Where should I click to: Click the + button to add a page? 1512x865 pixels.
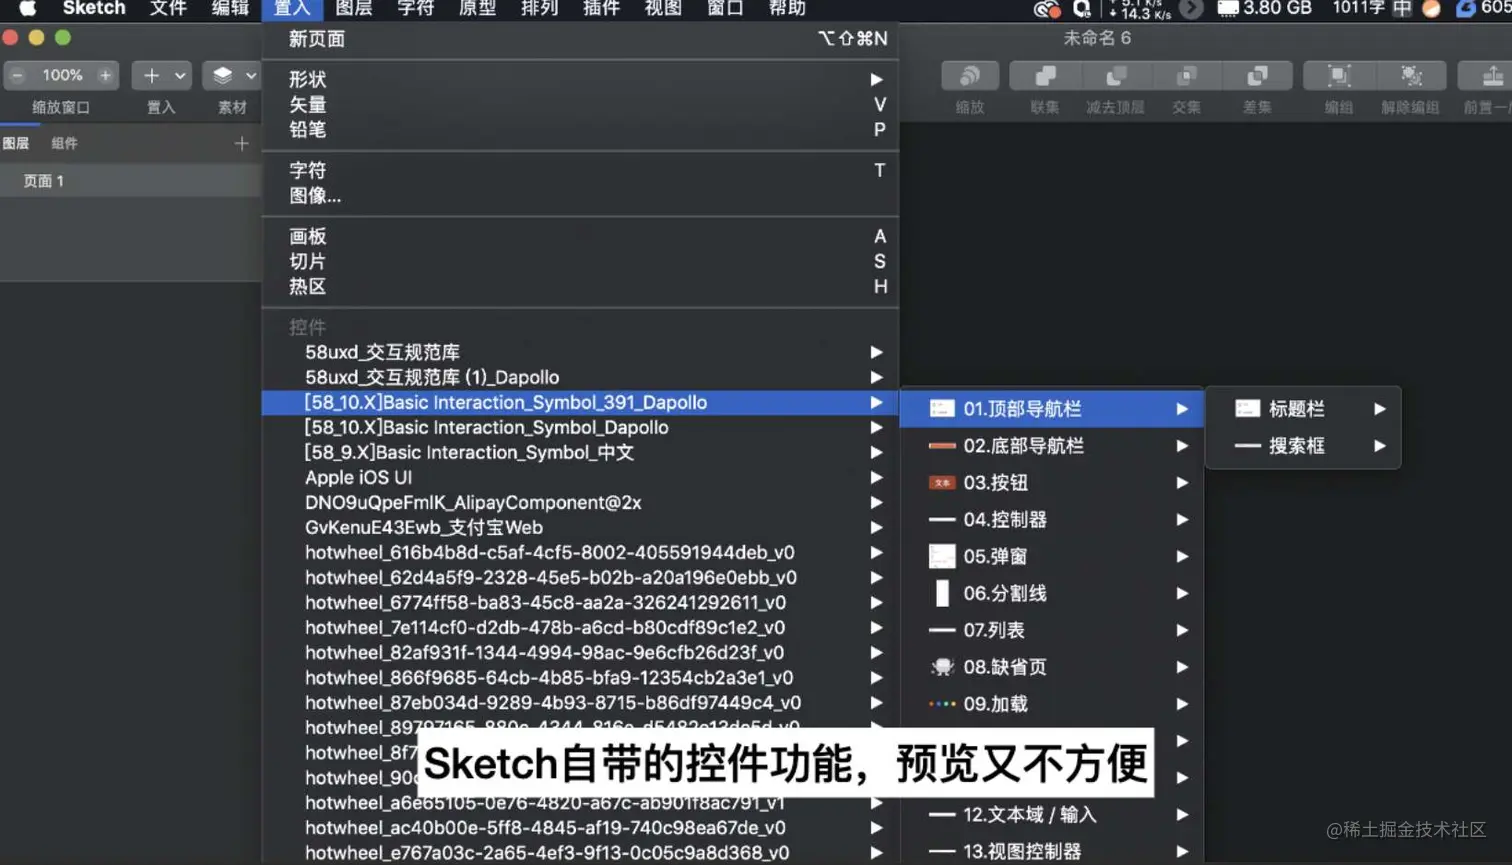pyautogui.click(x=240, y=143)
